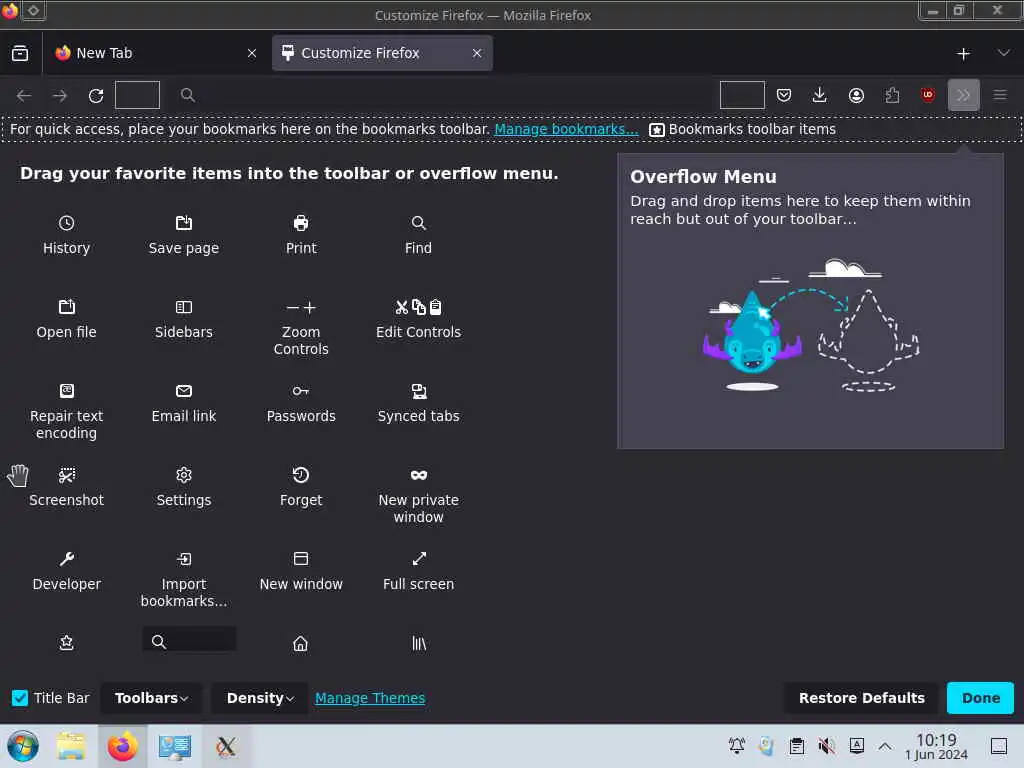Close the Customize Firefox tab
This screenshot has height=768, width=1024.
pos(477,54)
